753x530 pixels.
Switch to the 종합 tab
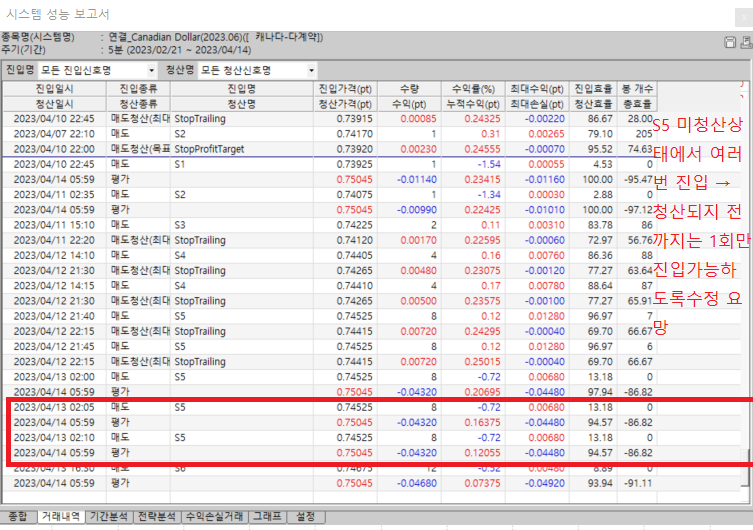(17, 516)
